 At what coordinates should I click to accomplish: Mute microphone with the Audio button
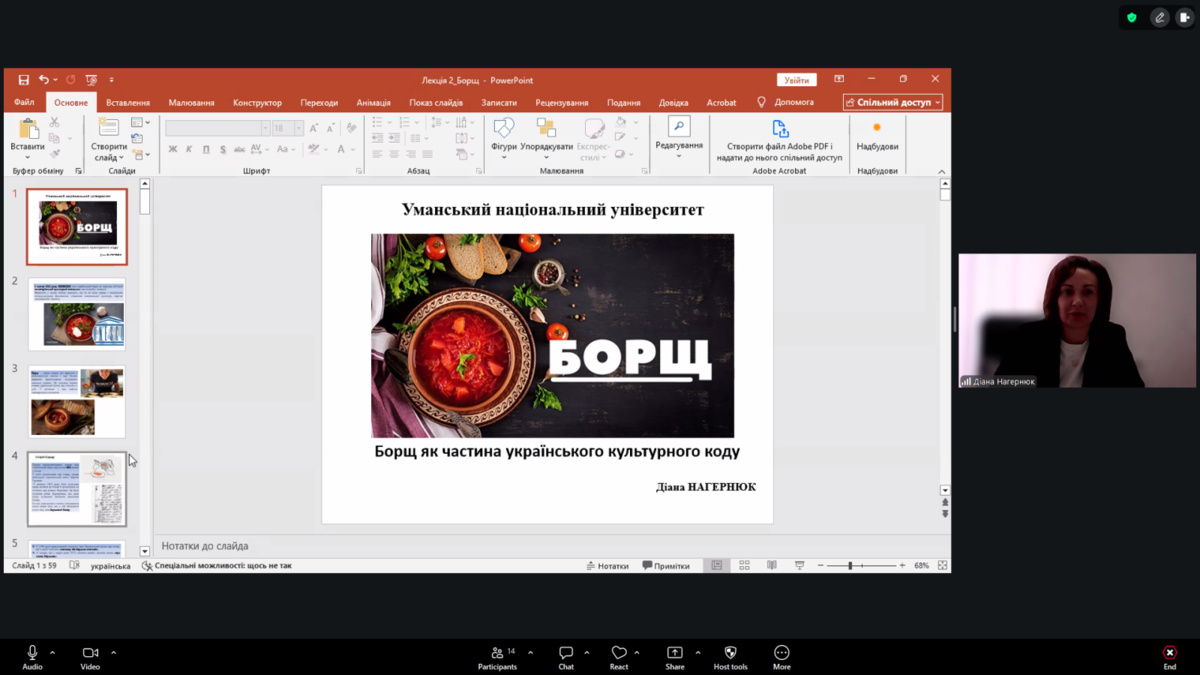click(x=32, y=656)
